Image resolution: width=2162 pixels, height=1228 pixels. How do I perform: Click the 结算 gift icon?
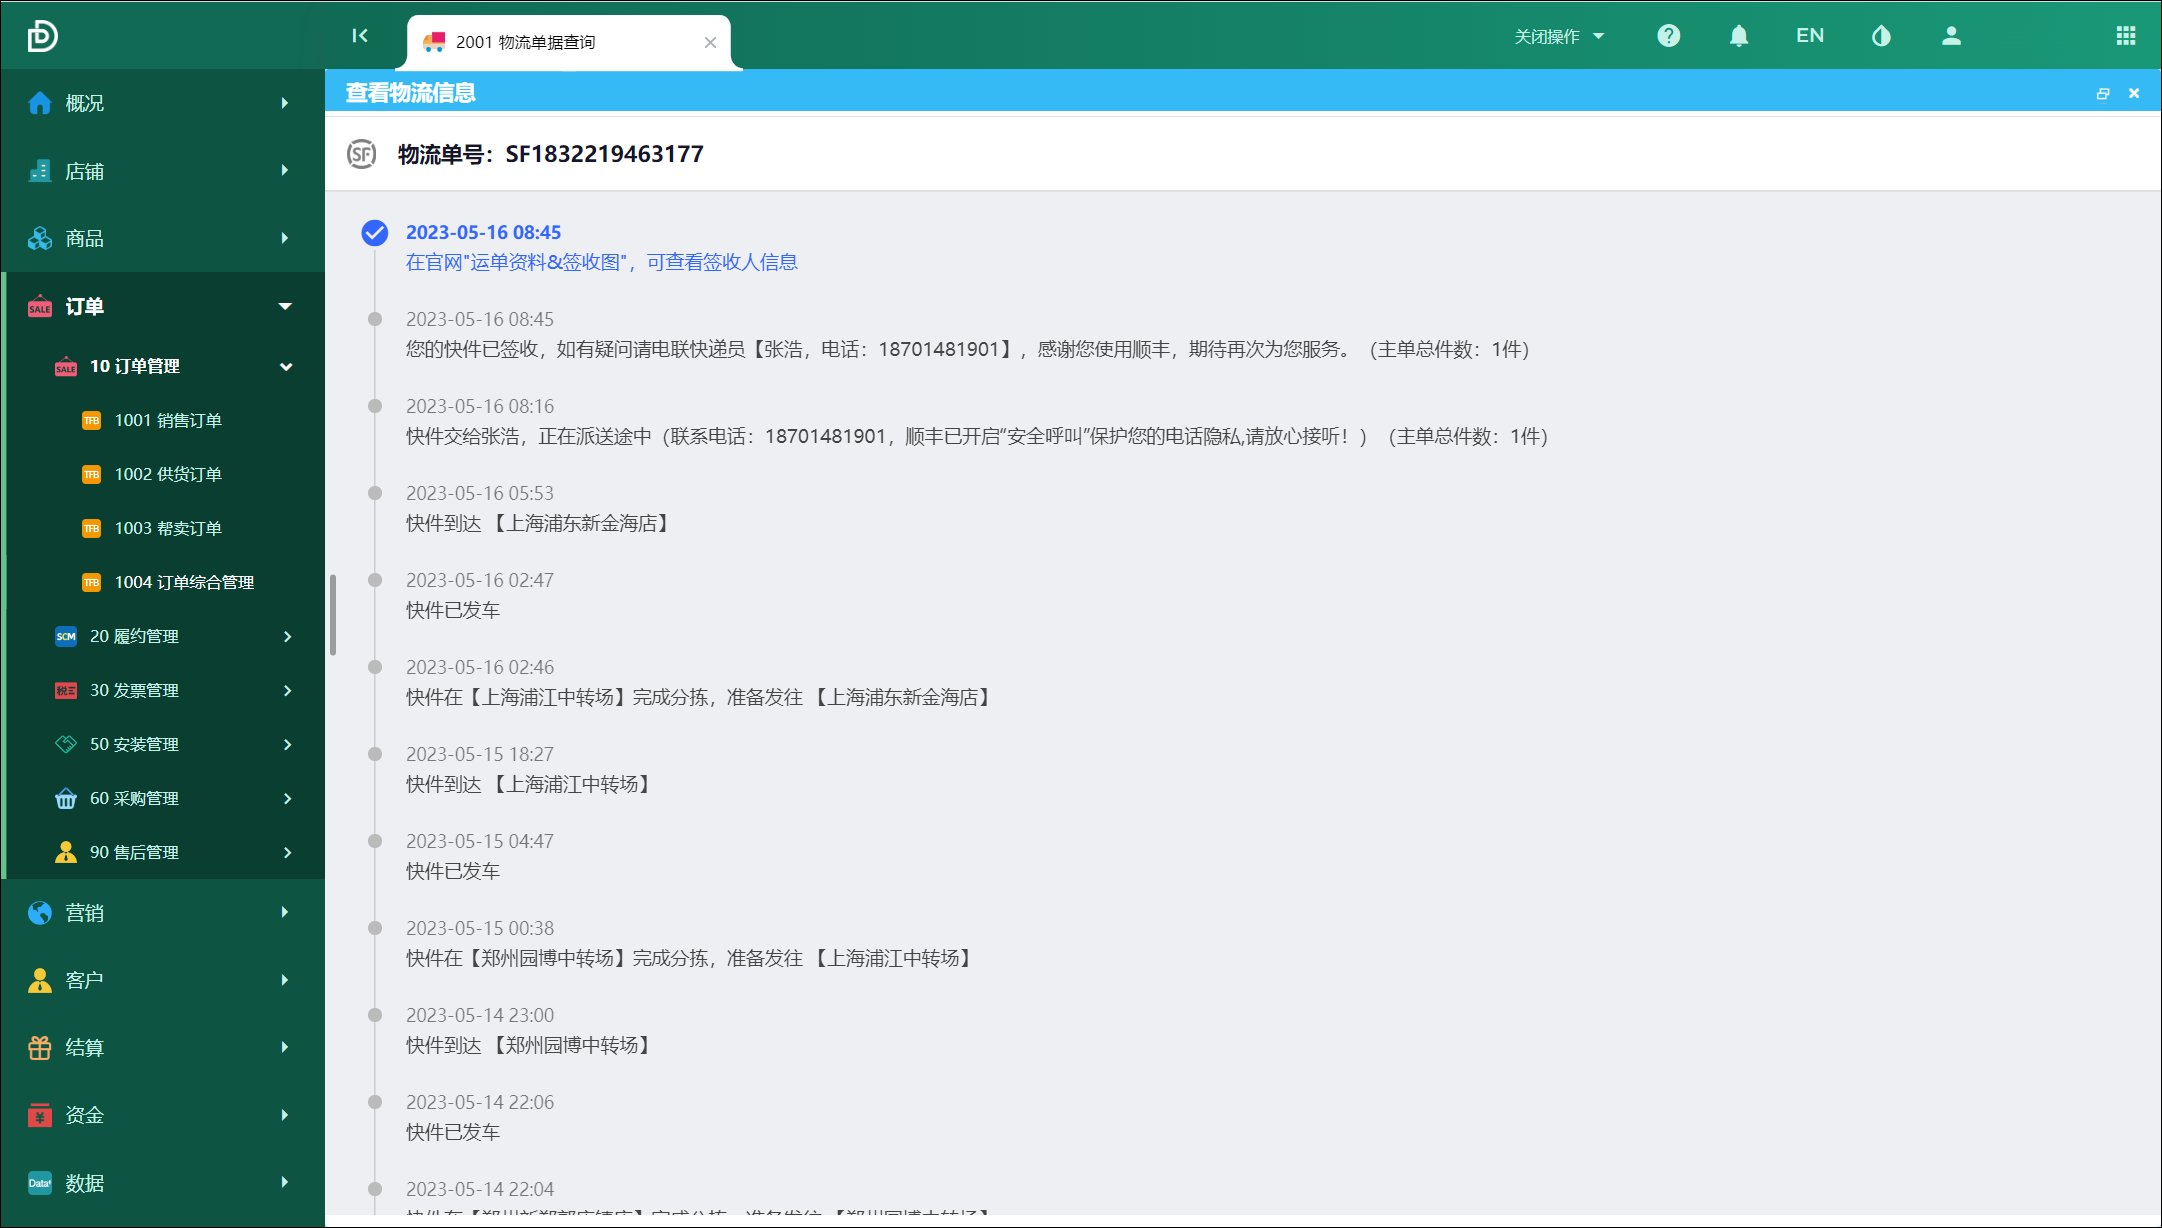tap(40, 1047)
